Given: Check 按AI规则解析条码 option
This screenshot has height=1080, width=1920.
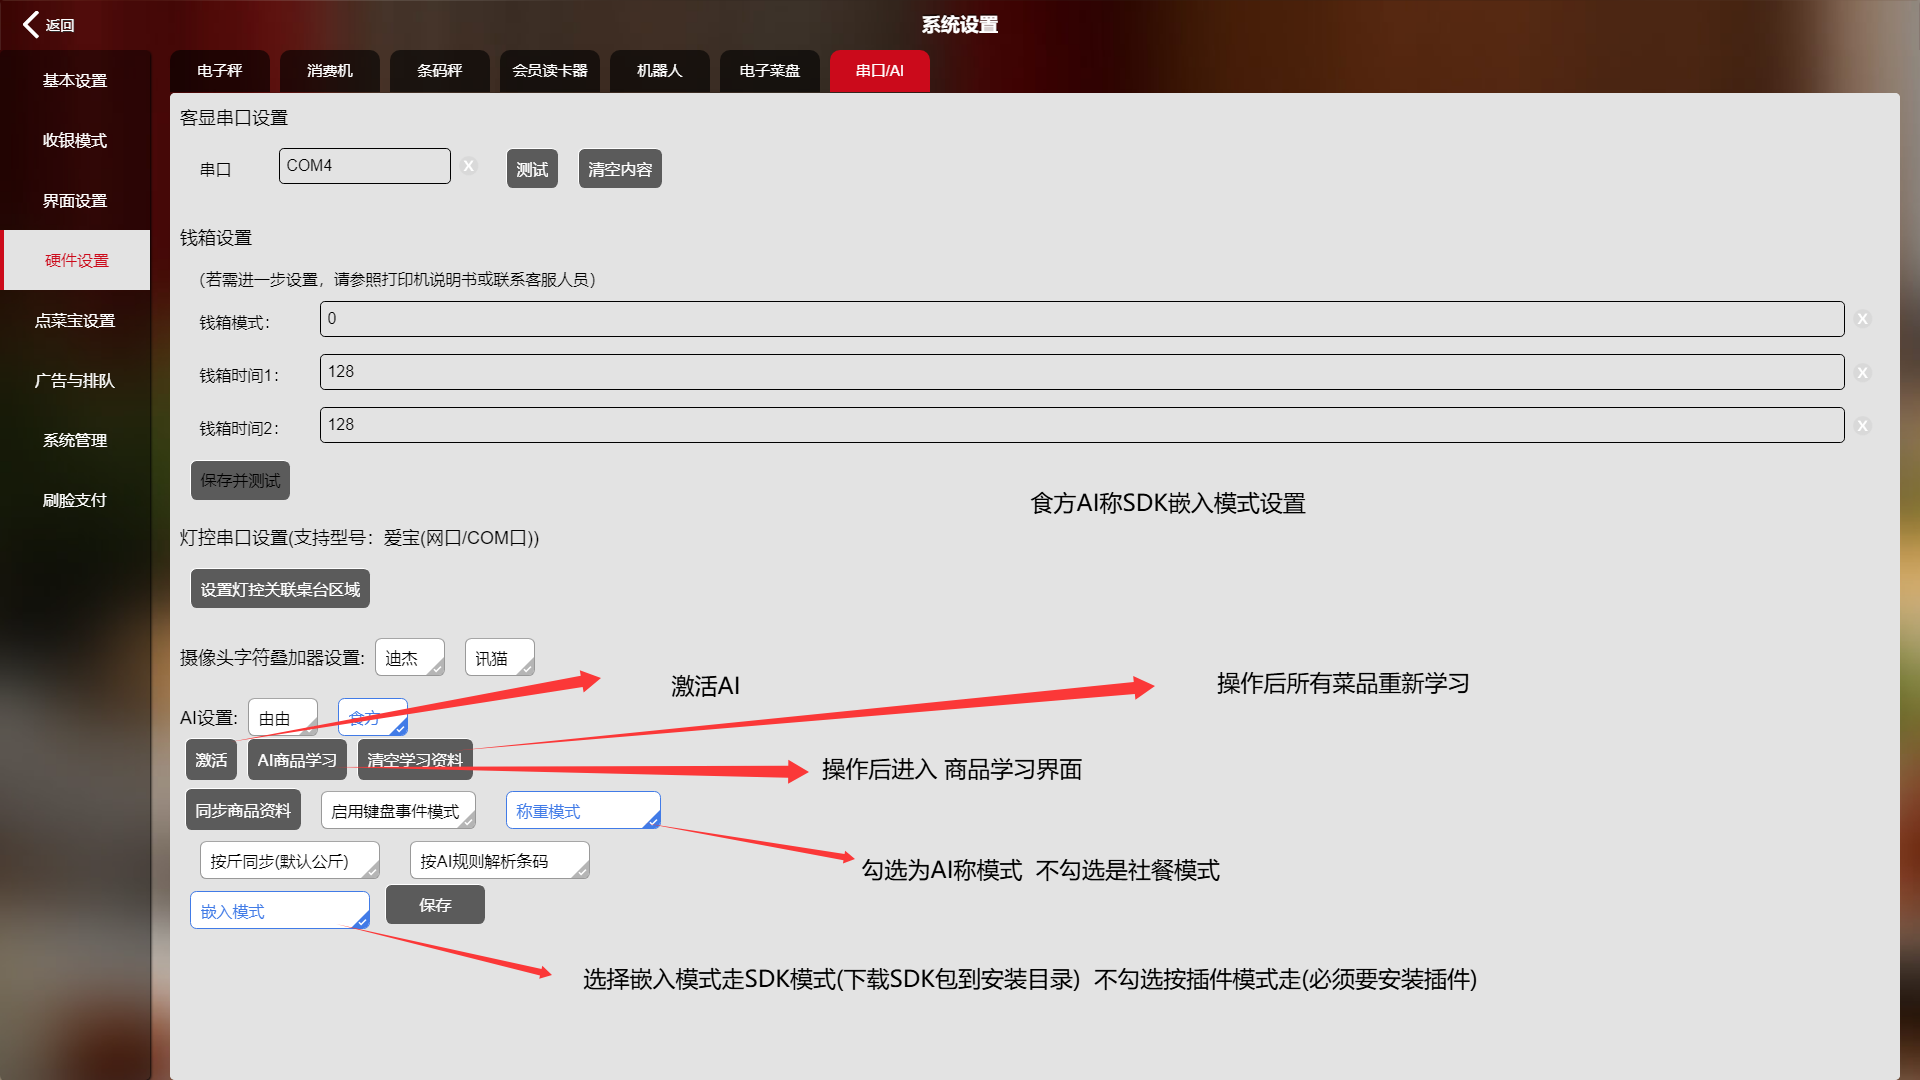Looking at the screenshot, I should point(498,861).
